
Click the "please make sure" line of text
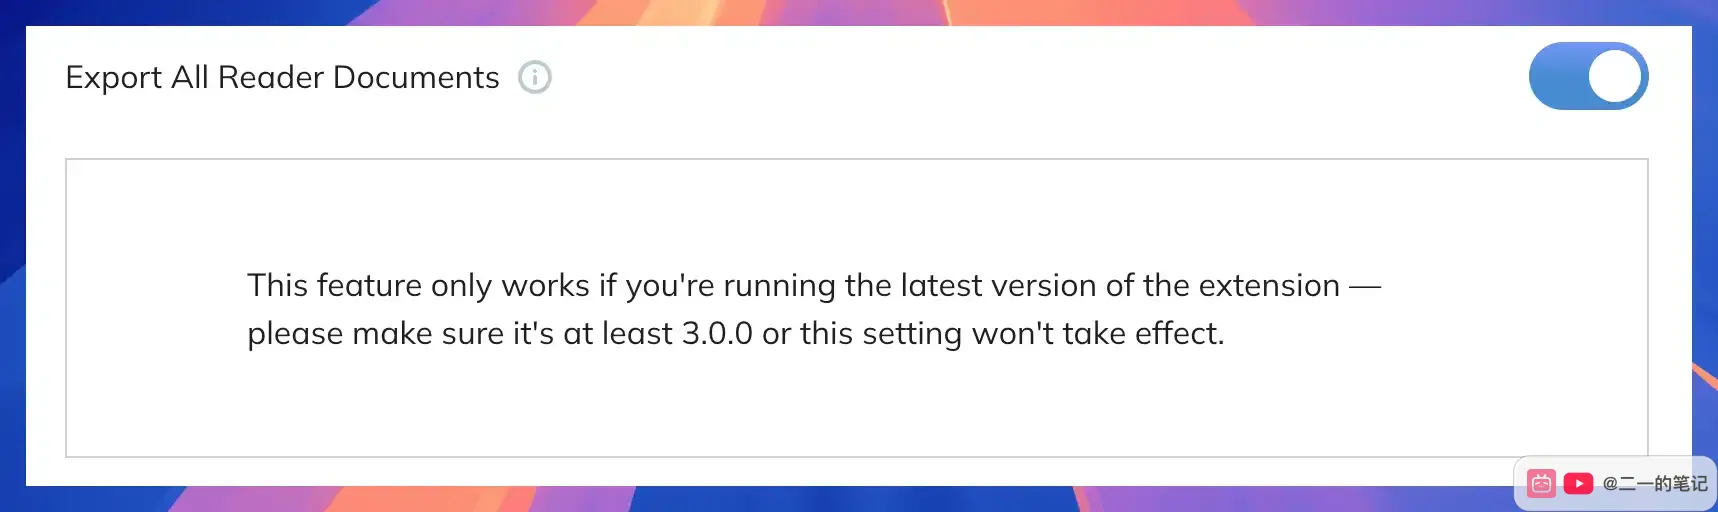pos(375,334)
